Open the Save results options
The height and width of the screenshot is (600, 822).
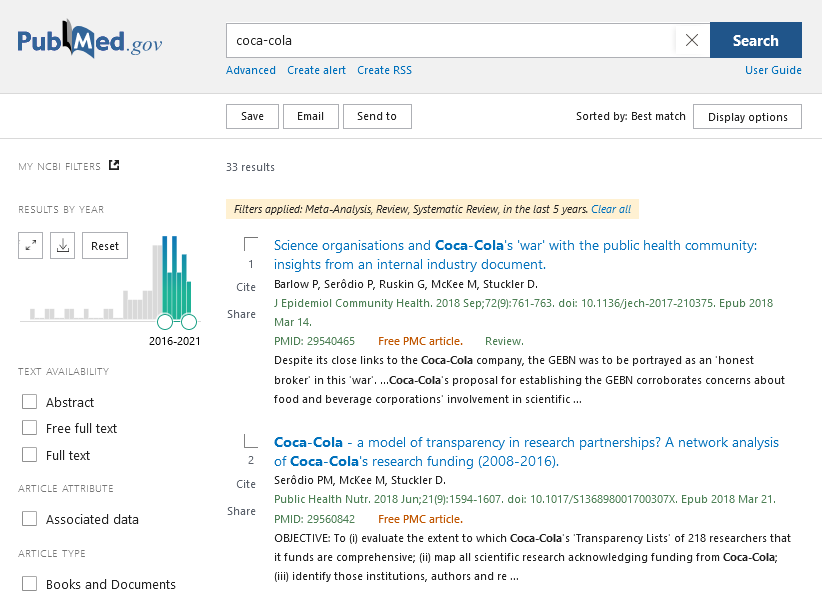(x=252, y=116)
